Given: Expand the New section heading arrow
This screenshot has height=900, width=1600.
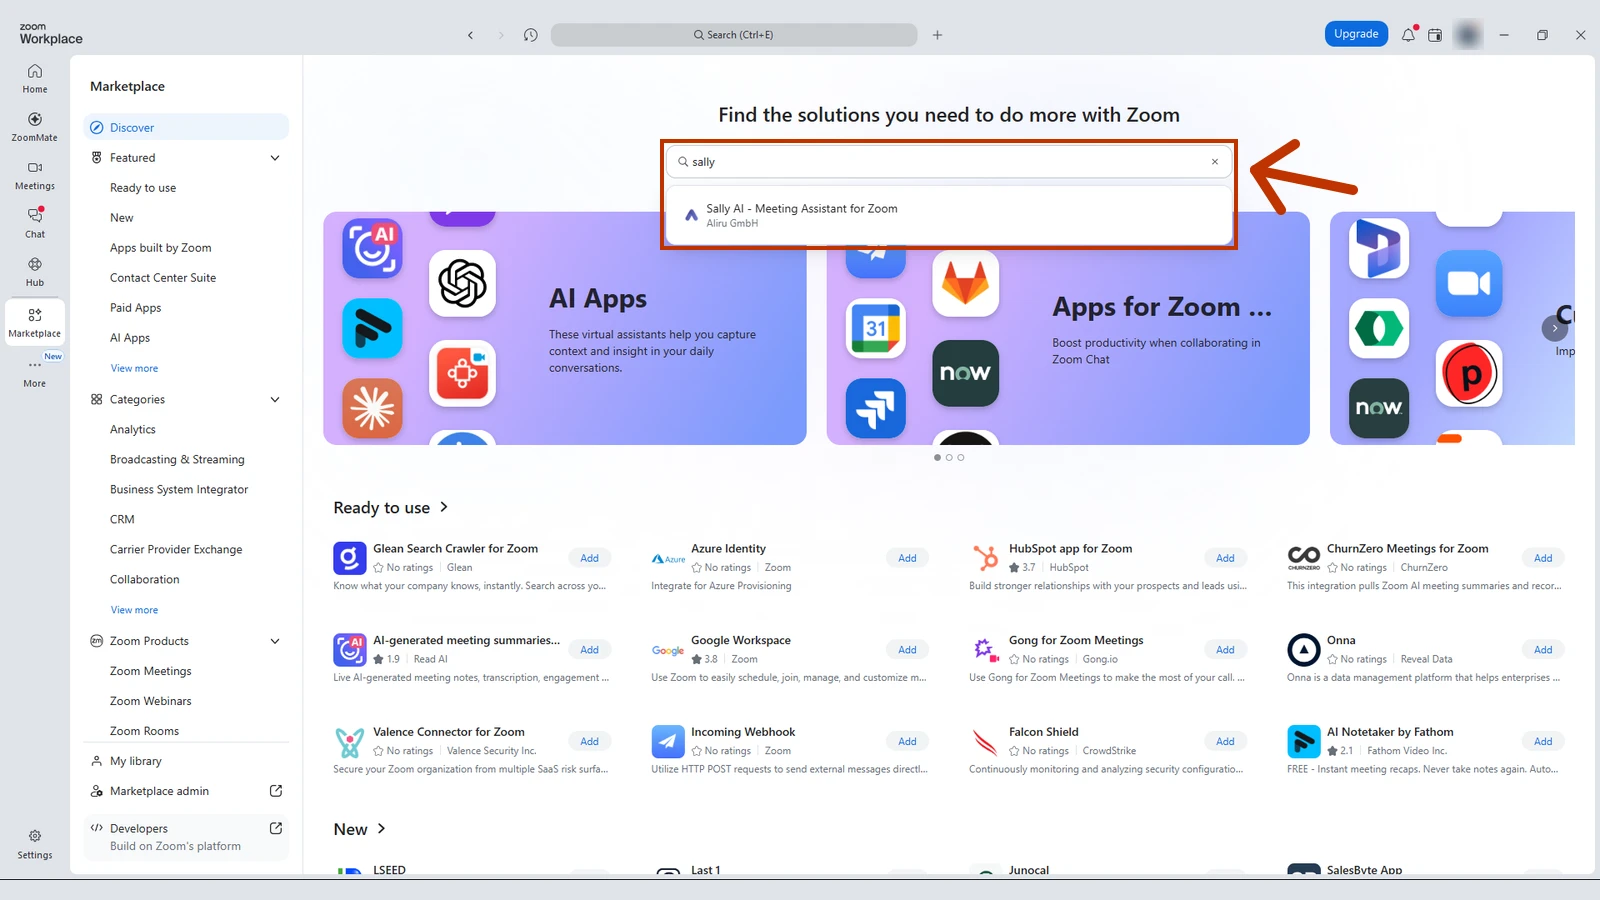Looking at the screenshot, I should [x=381, y=829].
